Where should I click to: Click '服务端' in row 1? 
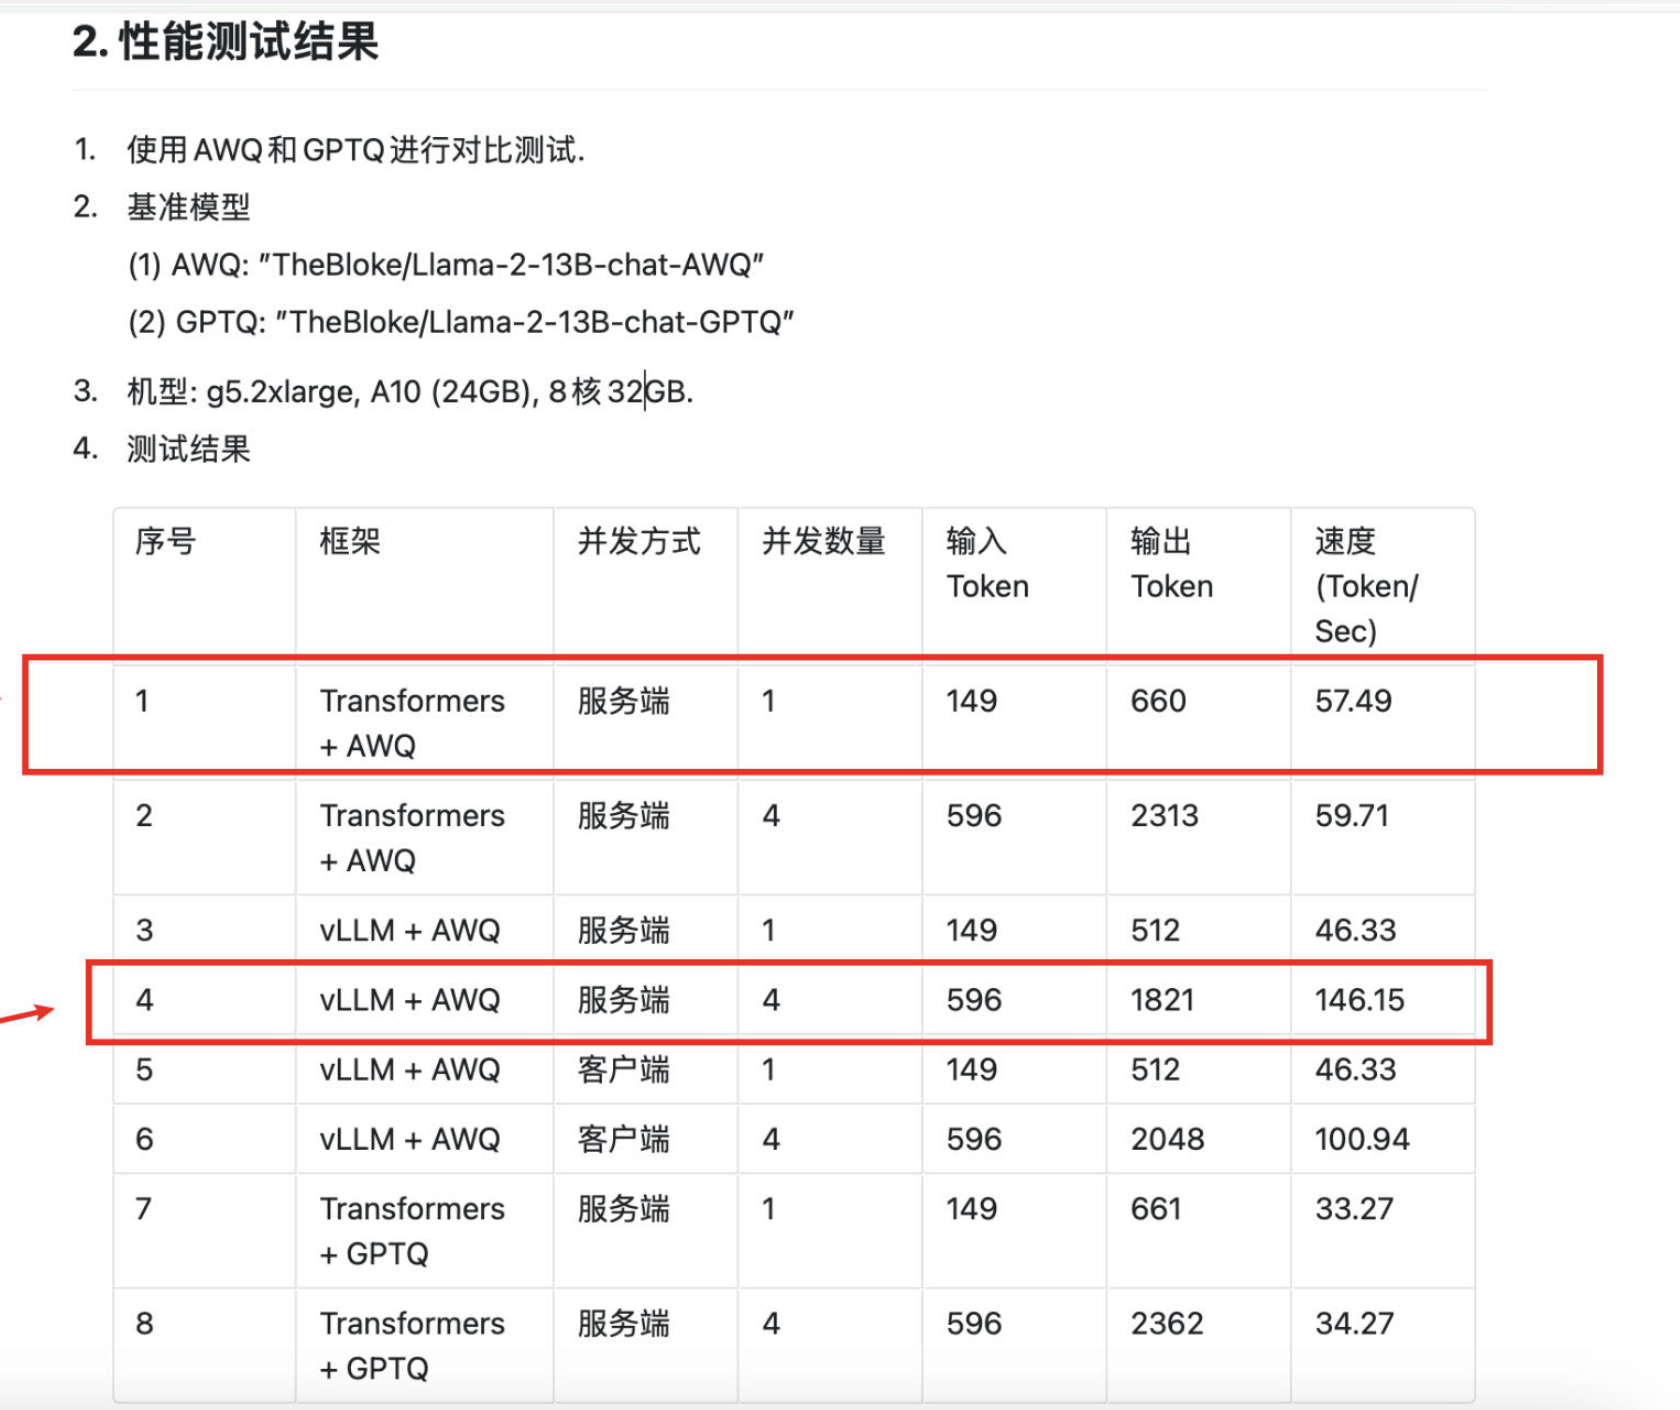point(624,701)
